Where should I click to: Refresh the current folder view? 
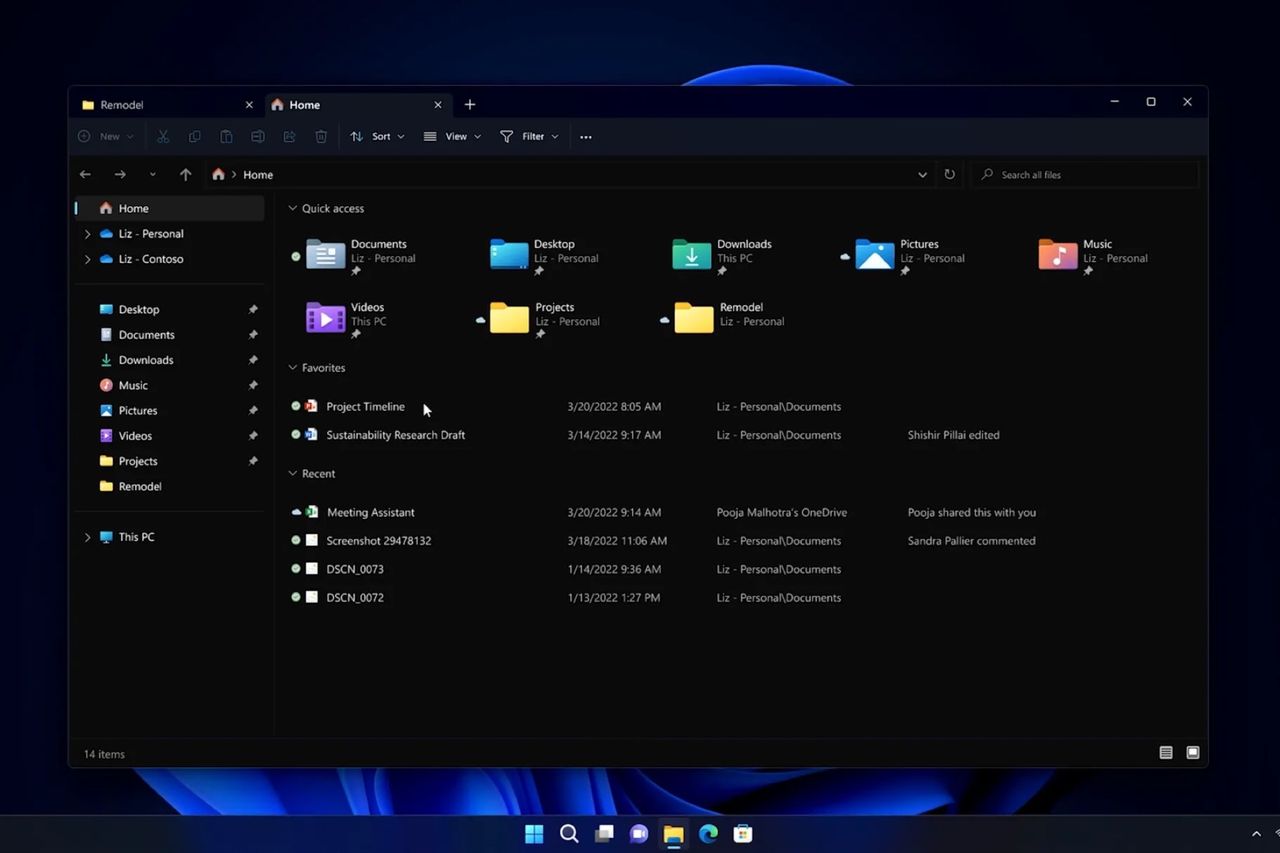(x=949, y=174)
